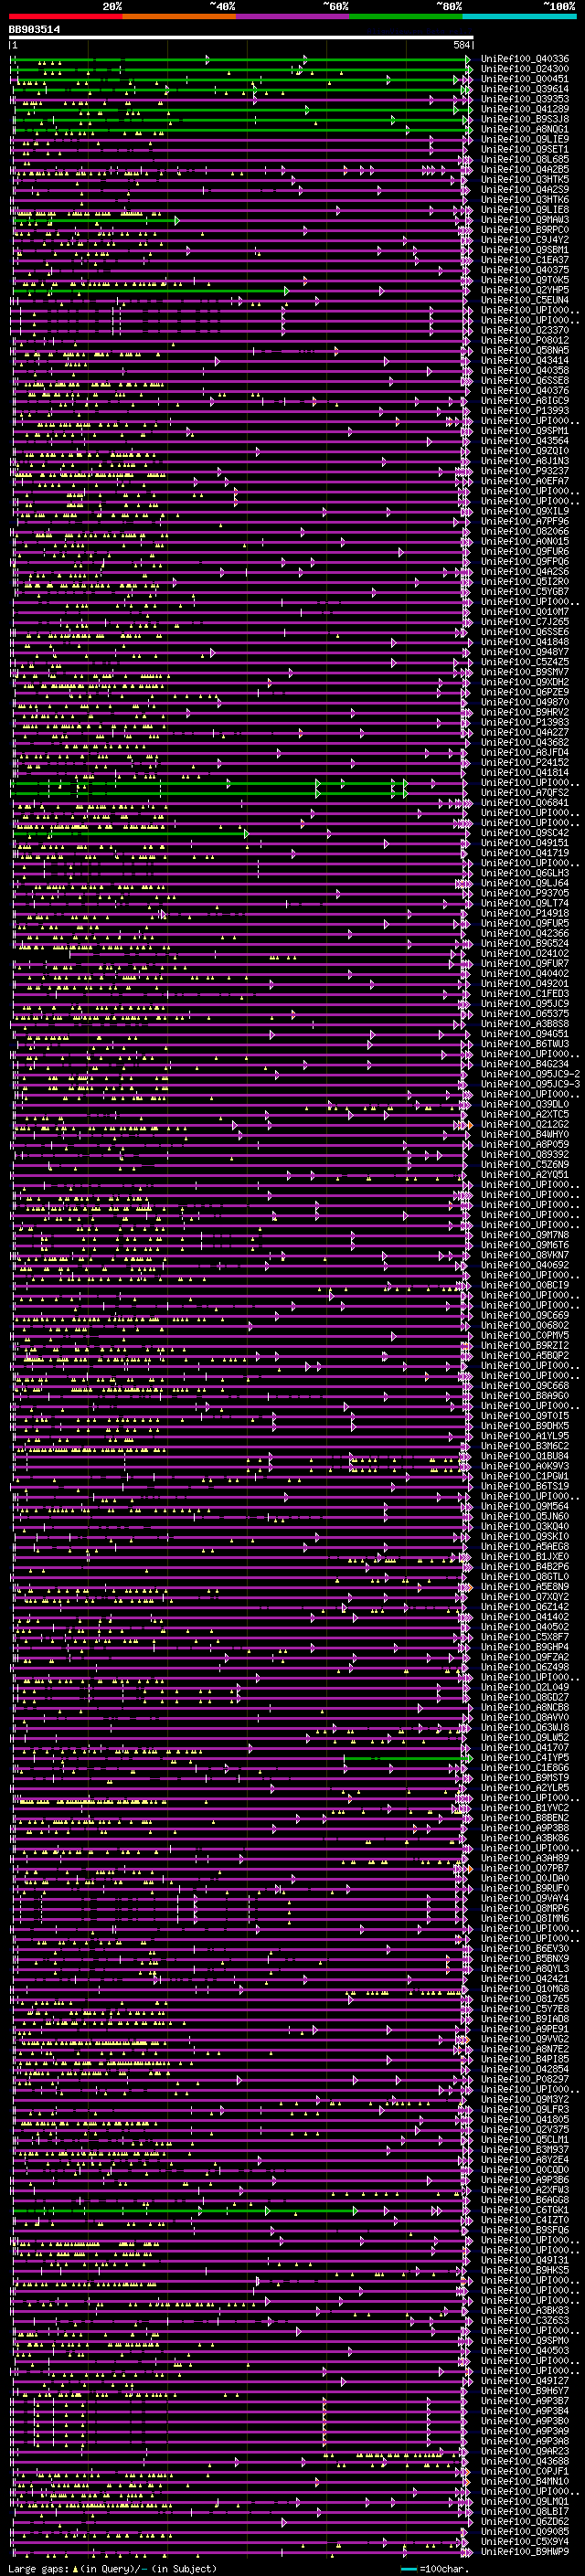The image size is (585, 2576).
Task: Click the UniRef100_Q0BCI9 label
Action: [x=525, y=1285]
